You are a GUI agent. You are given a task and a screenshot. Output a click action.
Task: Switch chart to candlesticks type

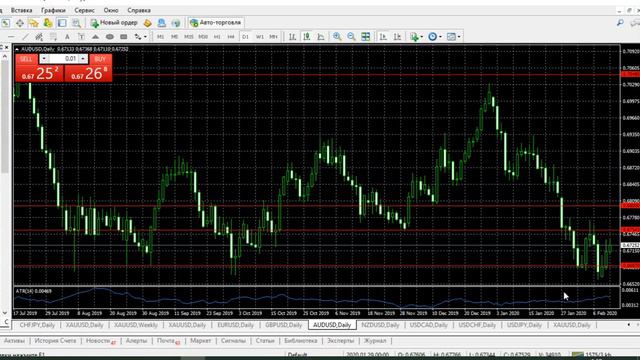[307, 37]
